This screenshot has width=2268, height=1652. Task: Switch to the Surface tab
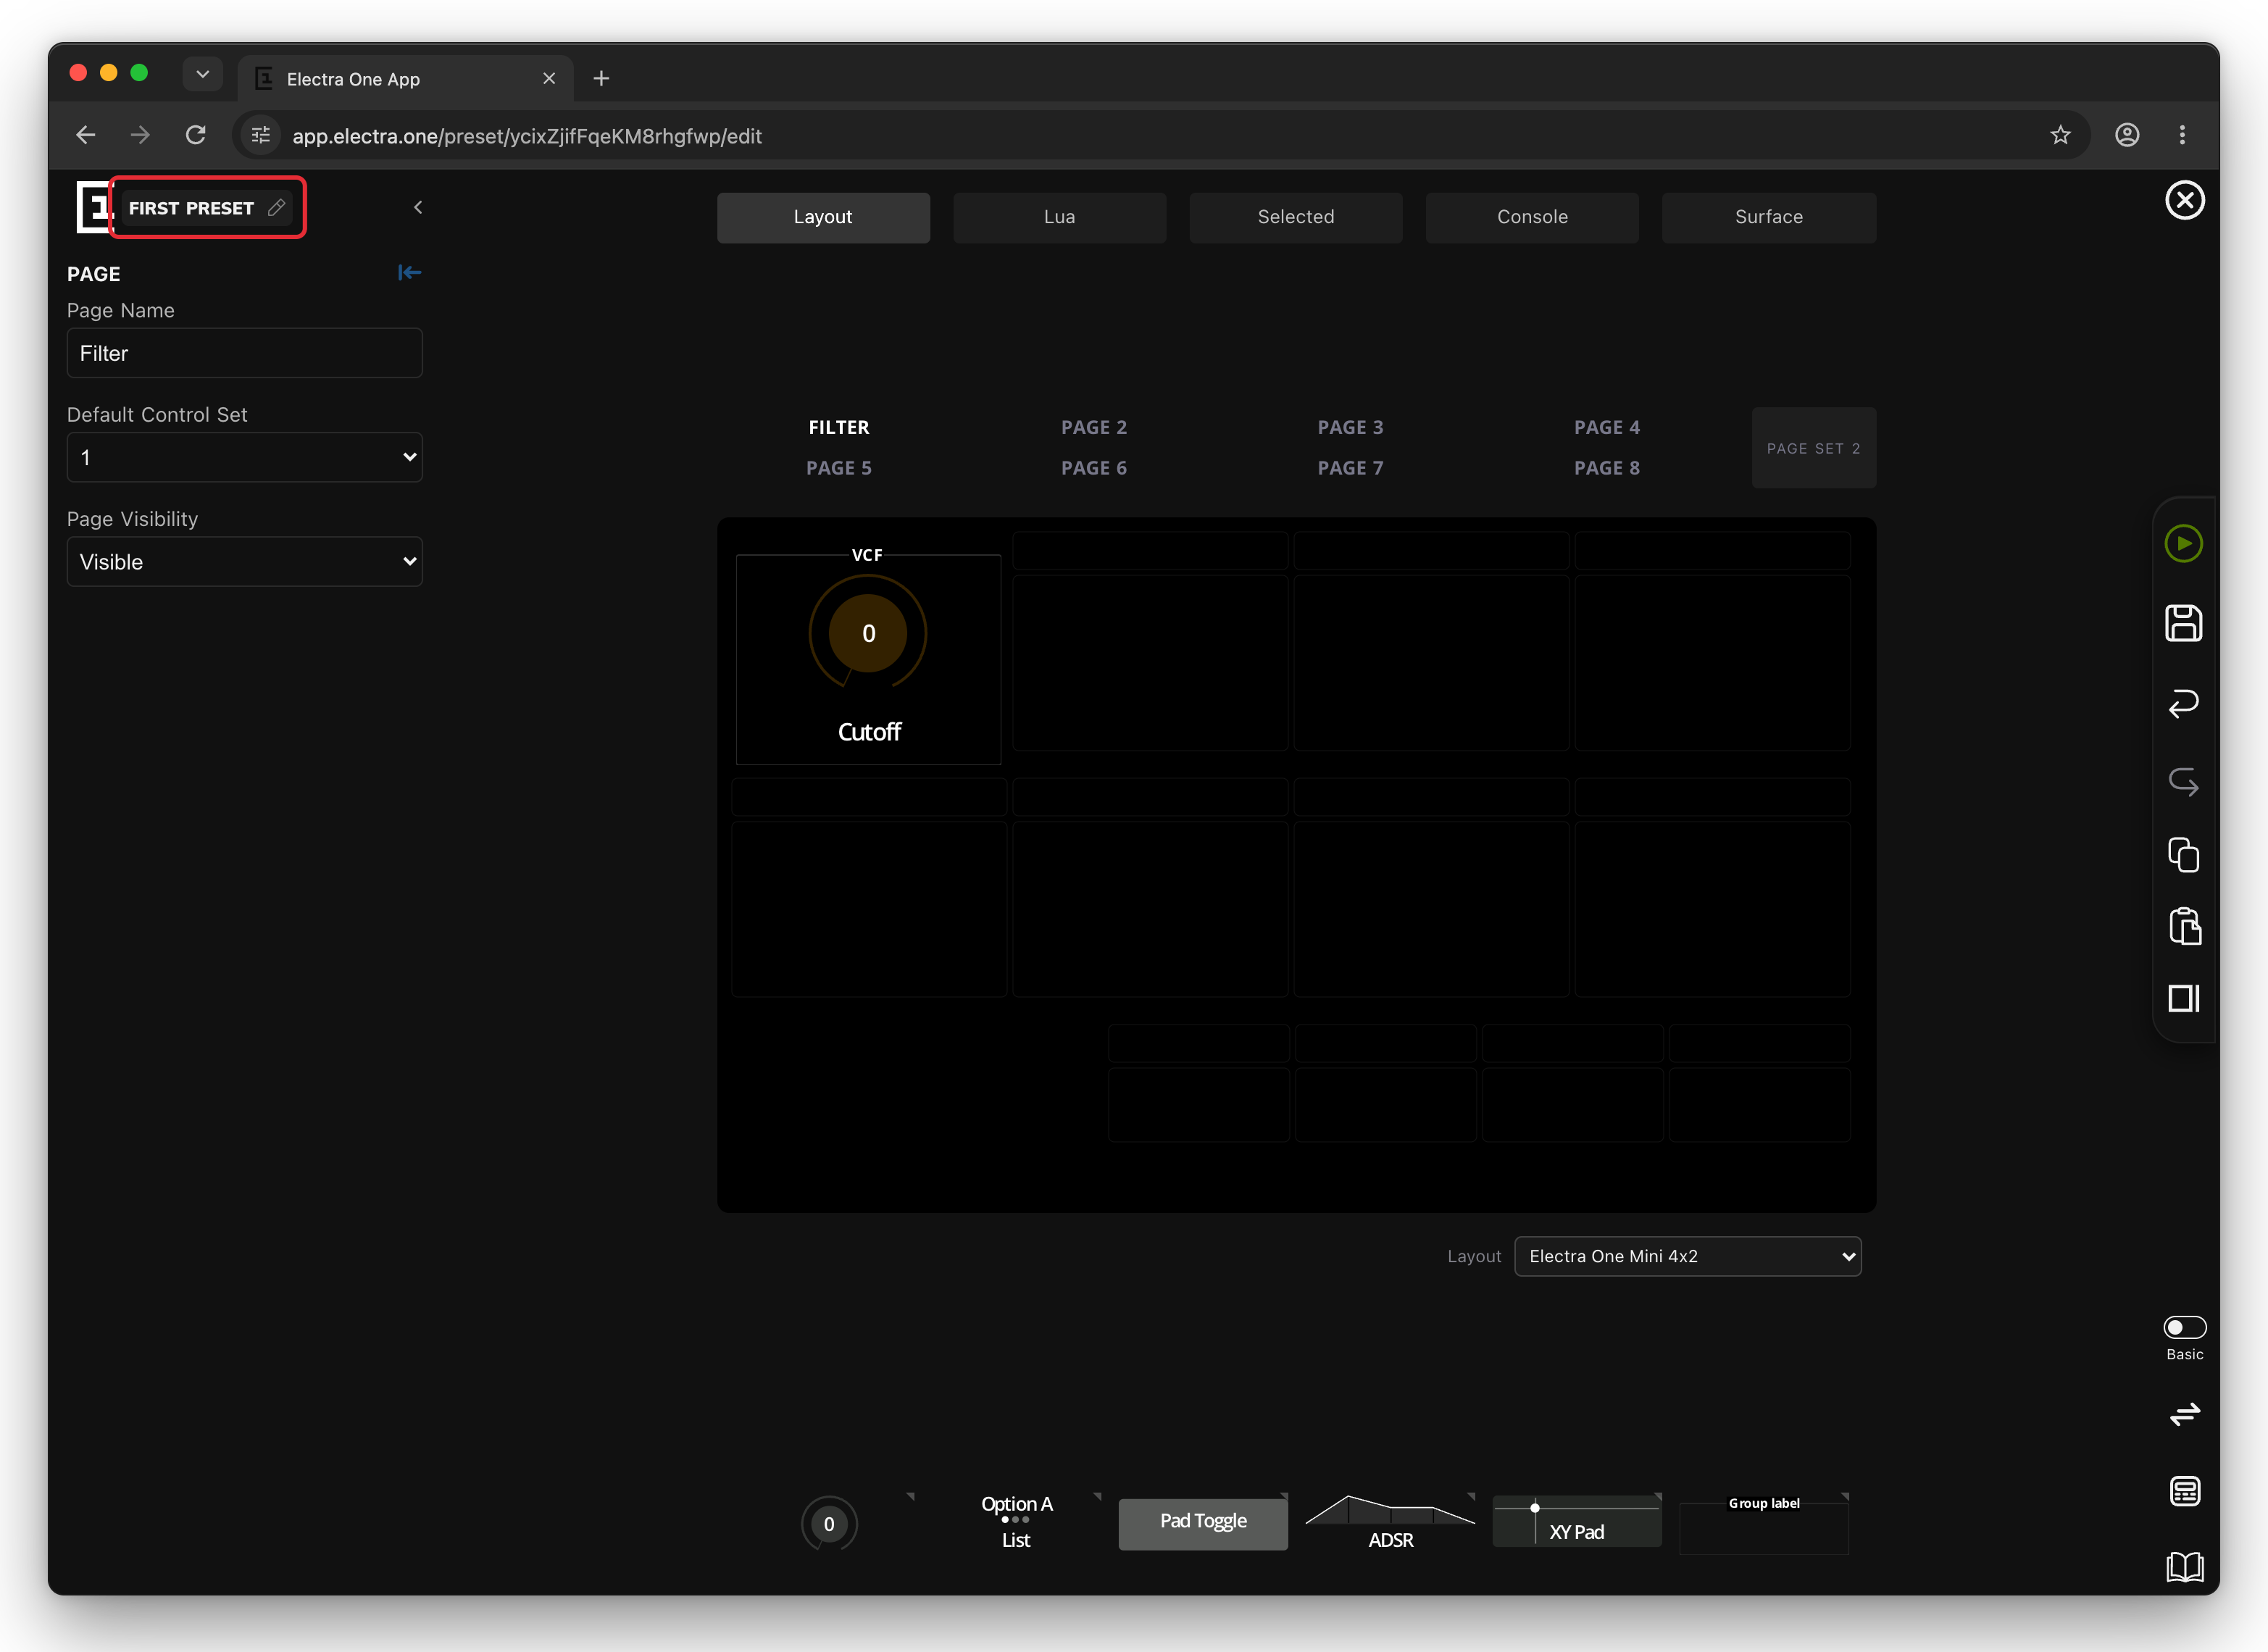point(1768,217)
